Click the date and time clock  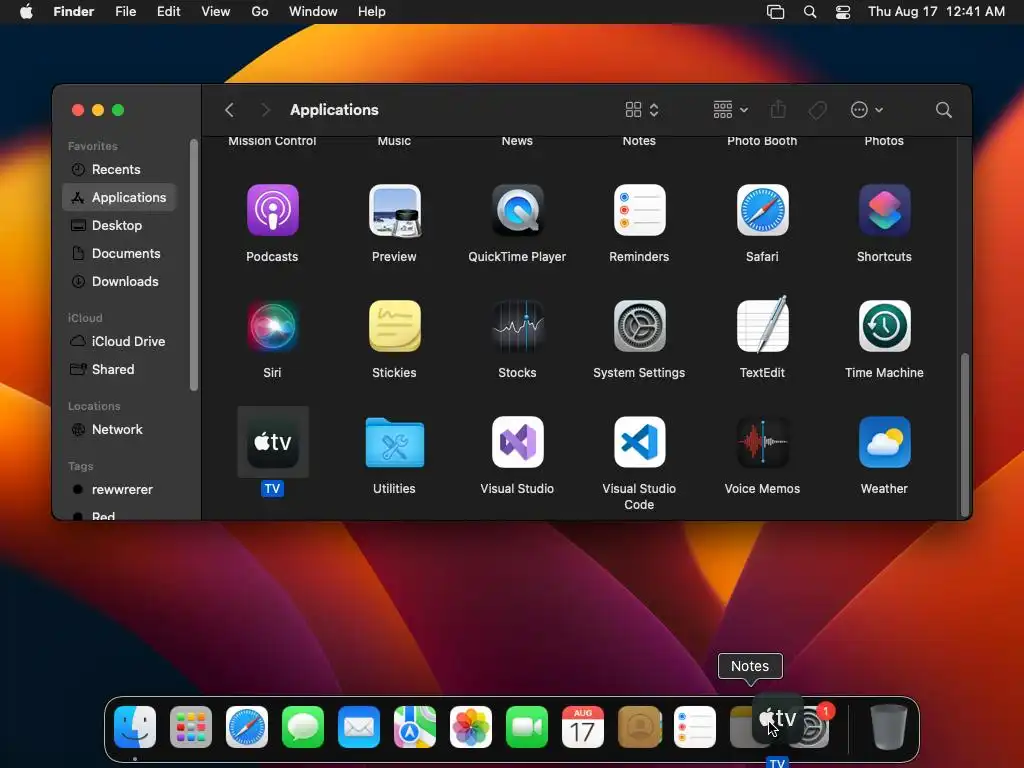pos(936,12)
